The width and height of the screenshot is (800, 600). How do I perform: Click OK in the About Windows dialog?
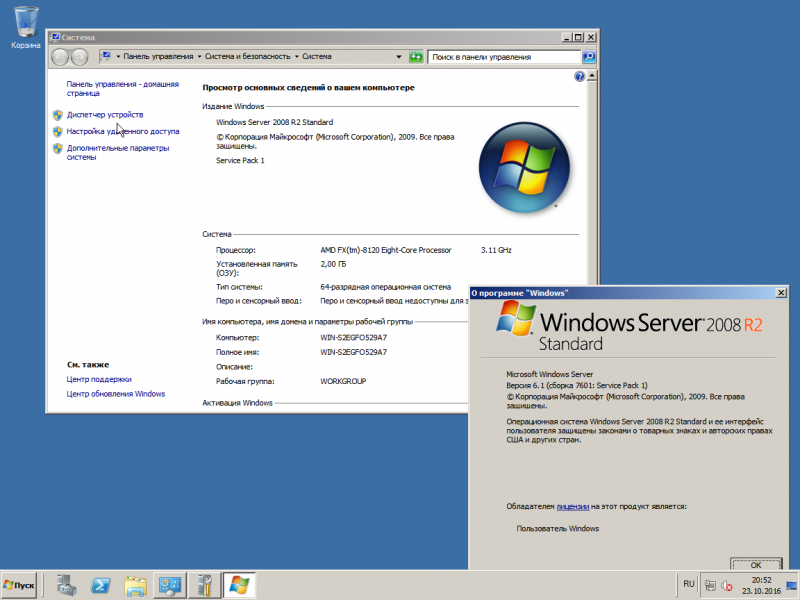pos(756,564)
